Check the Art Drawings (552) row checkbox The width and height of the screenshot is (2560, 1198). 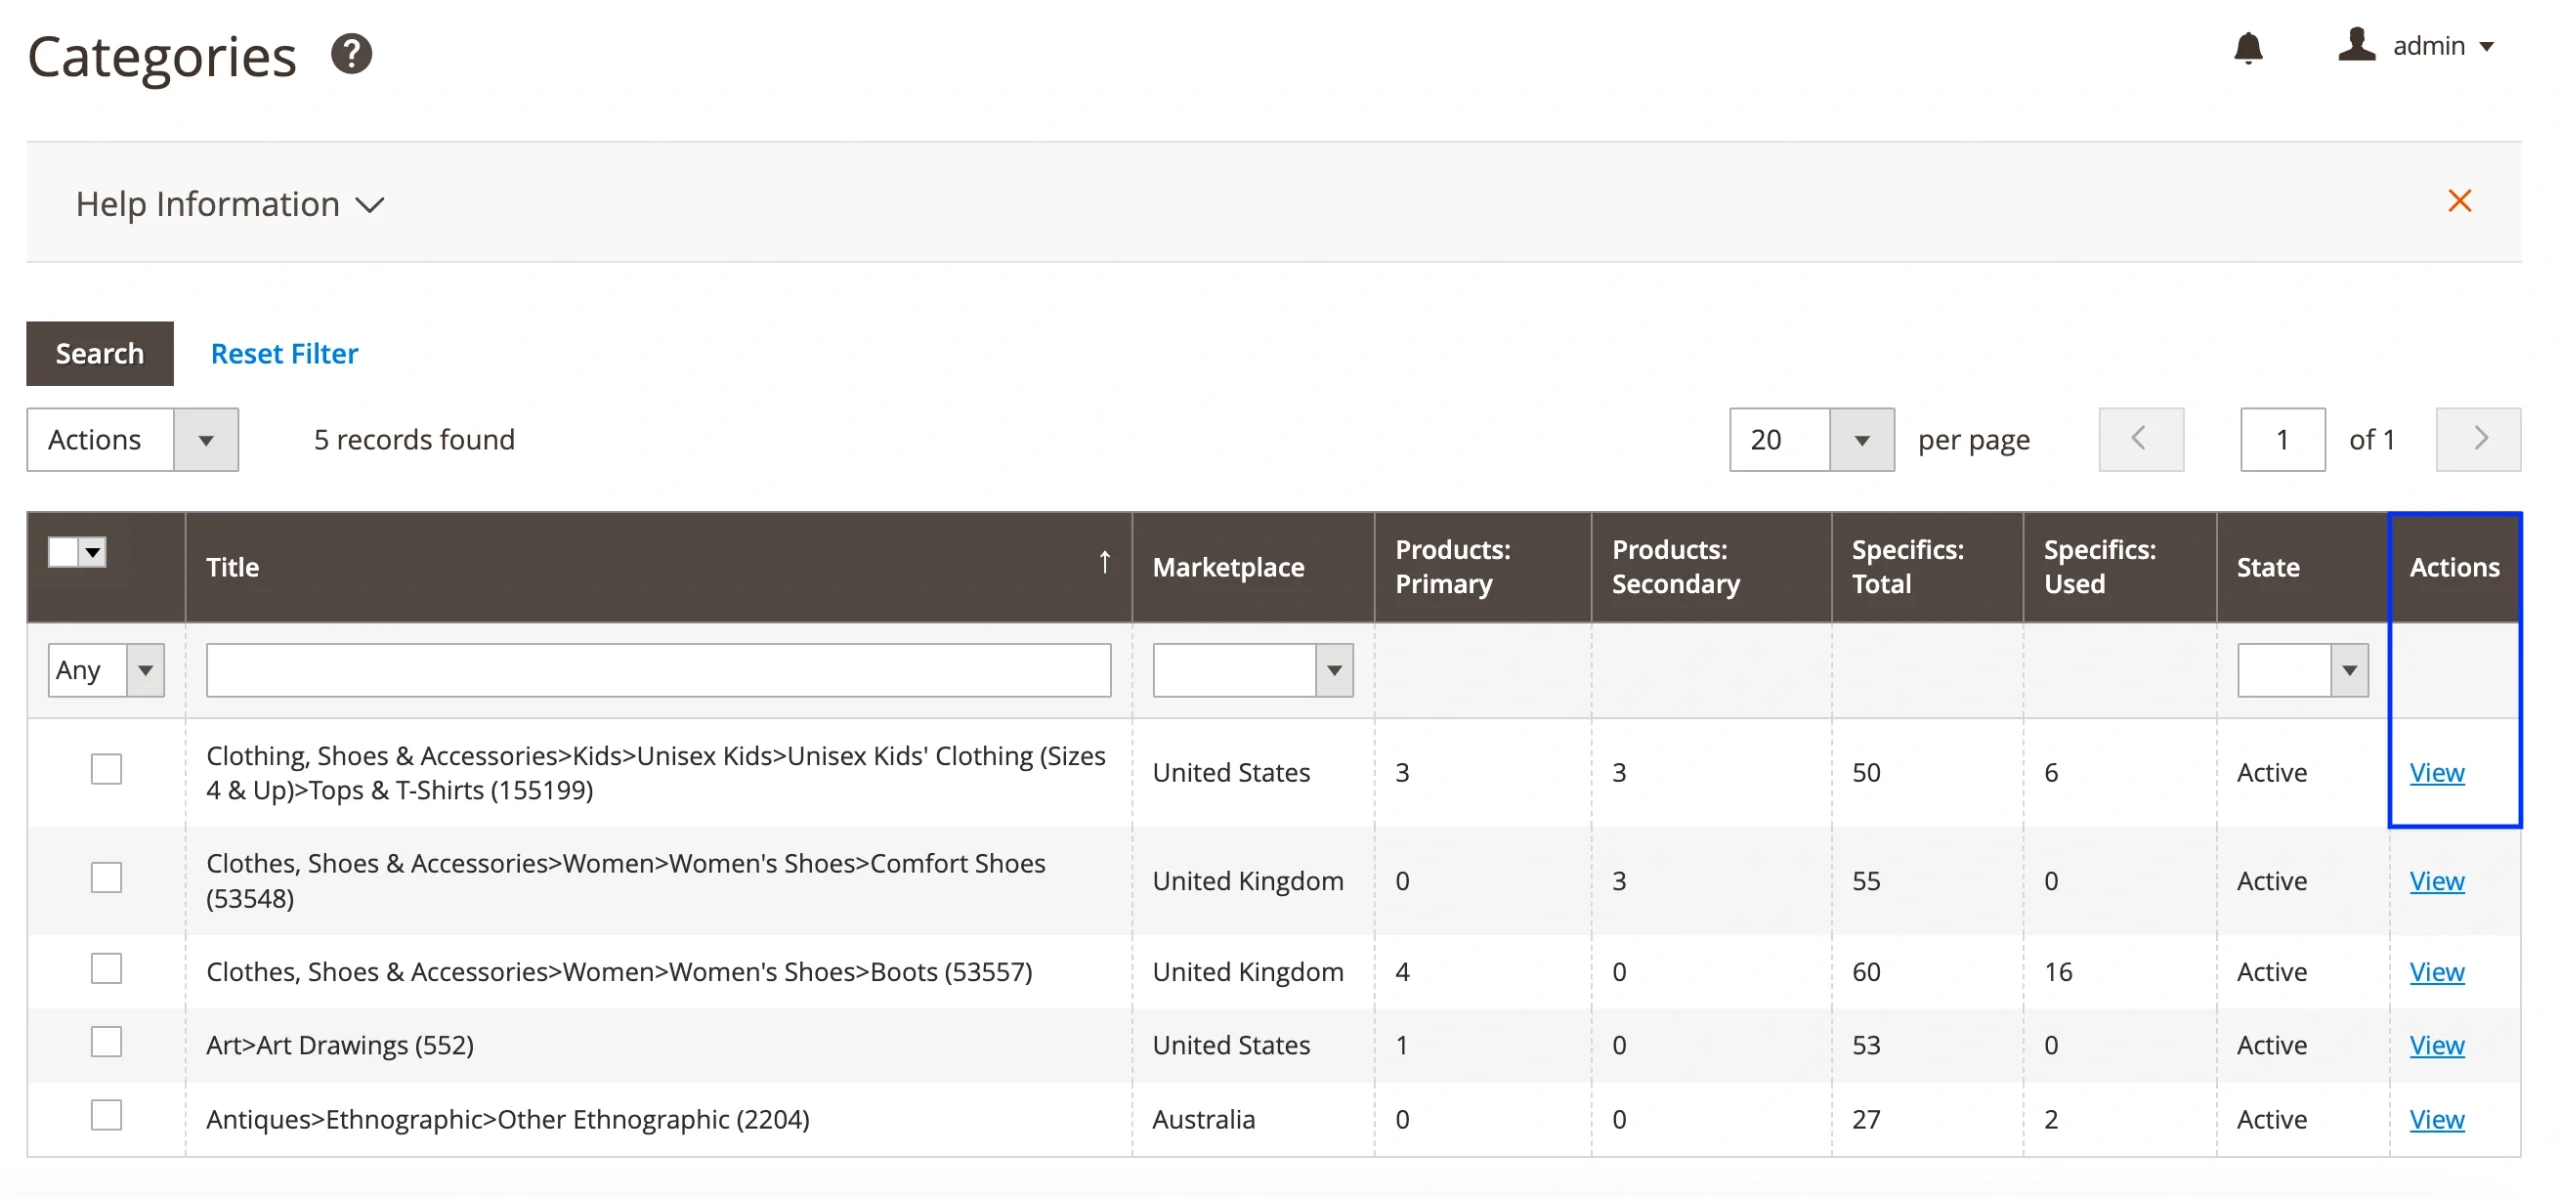[106, 1042]
